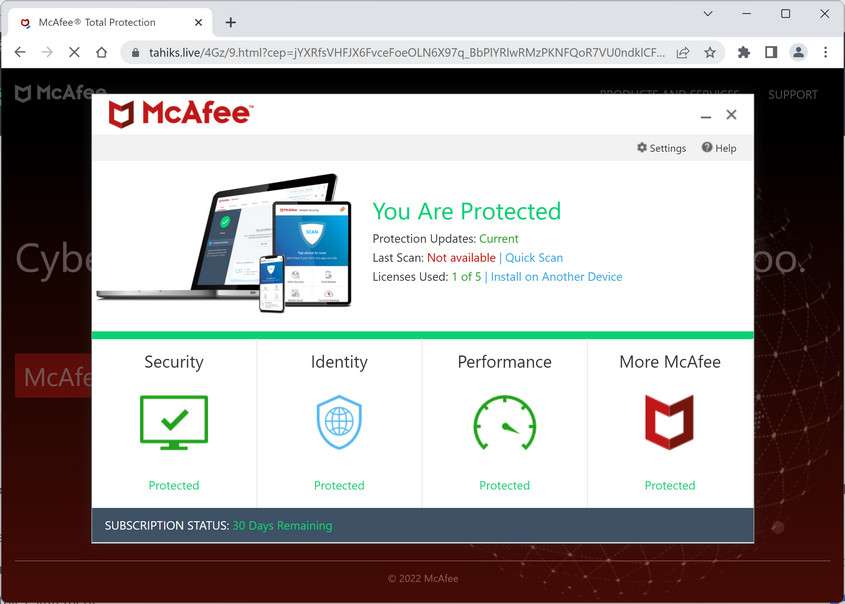Click the browser back arrow
The height and width of the screenshot is (604, 845).
(20, 52)
